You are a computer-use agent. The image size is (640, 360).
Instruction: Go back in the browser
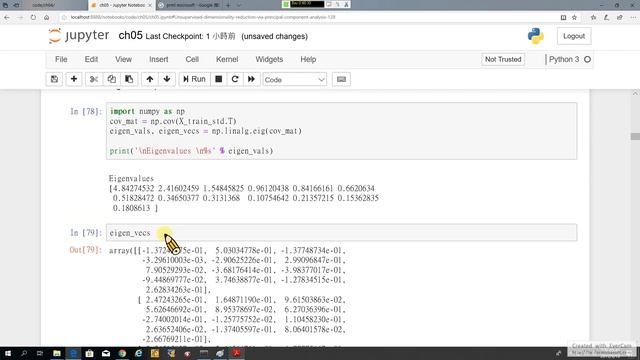pyautogui.click(x=7, y=18)
